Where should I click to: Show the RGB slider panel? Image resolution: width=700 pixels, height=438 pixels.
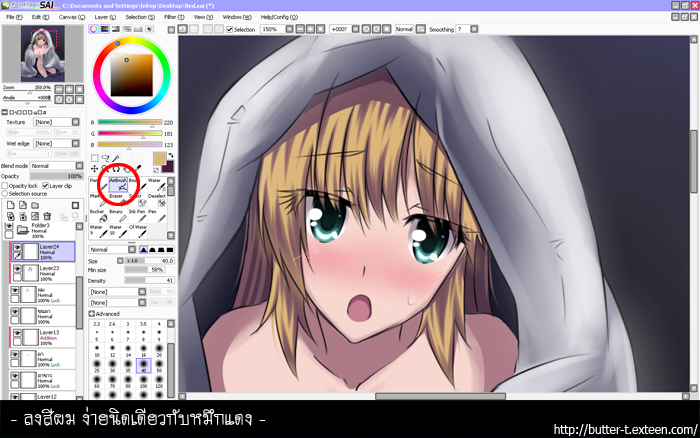[x=104, y=29]
